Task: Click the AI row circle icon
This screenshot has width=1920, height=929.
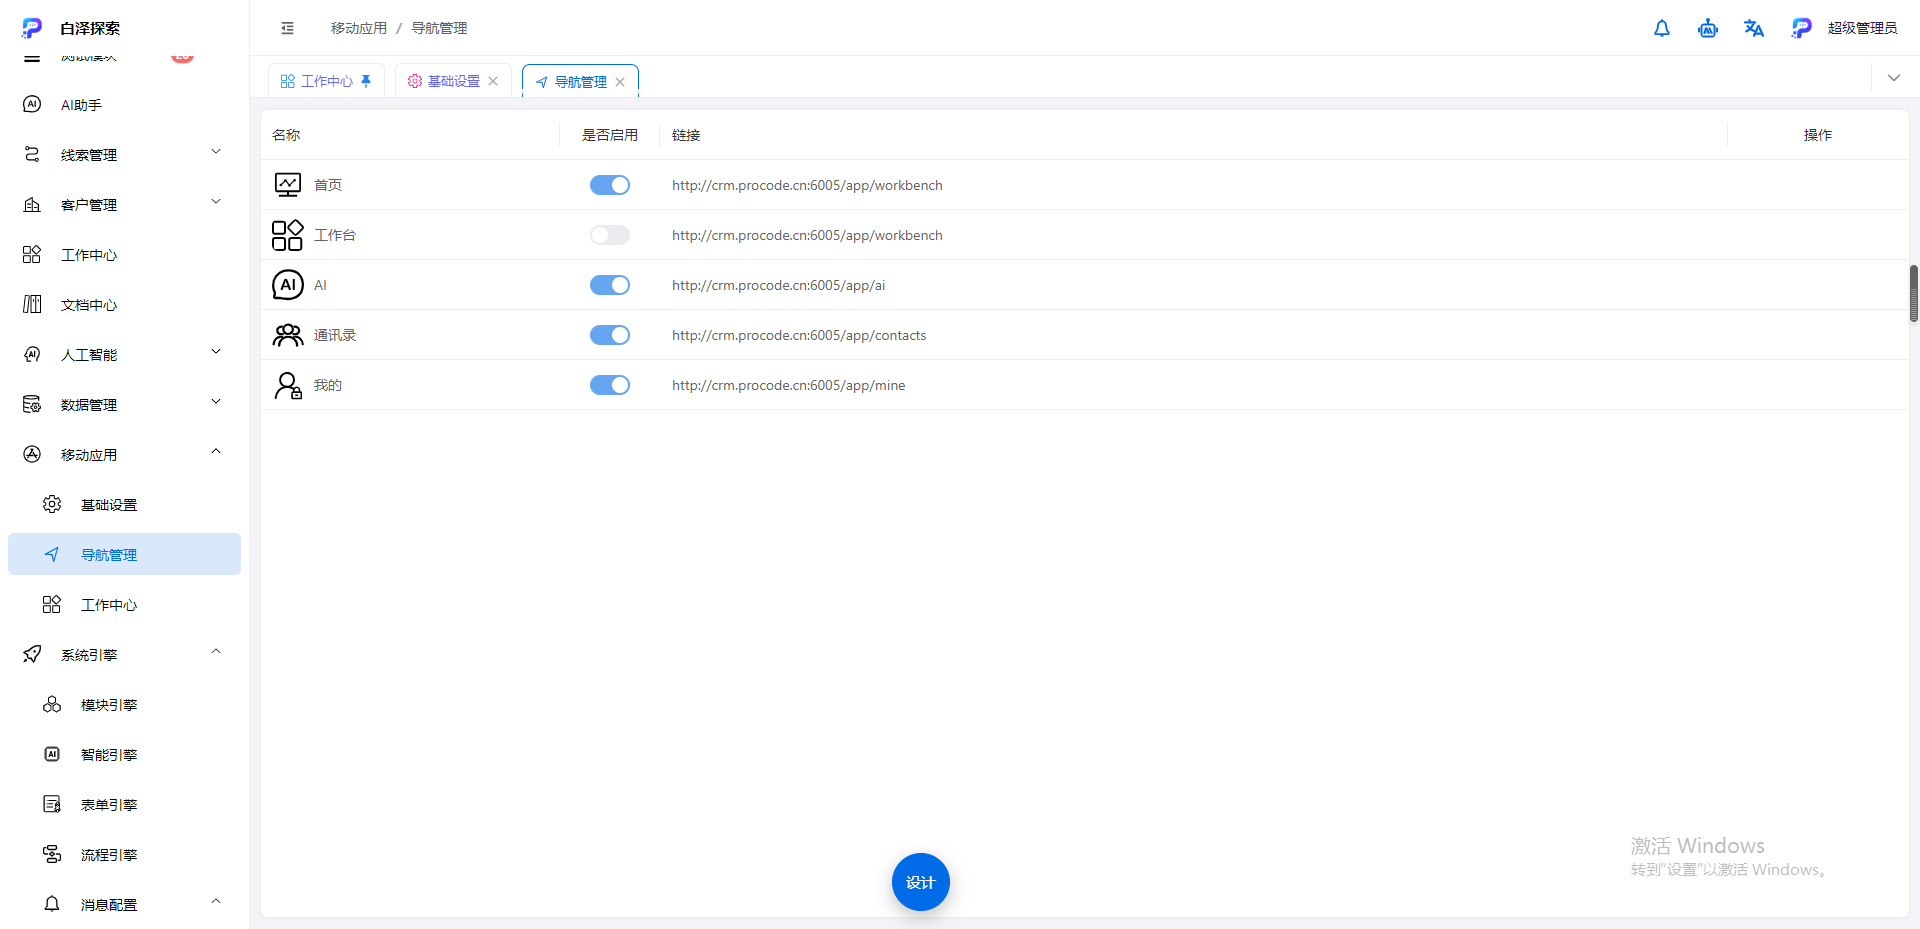Action: 287,285
